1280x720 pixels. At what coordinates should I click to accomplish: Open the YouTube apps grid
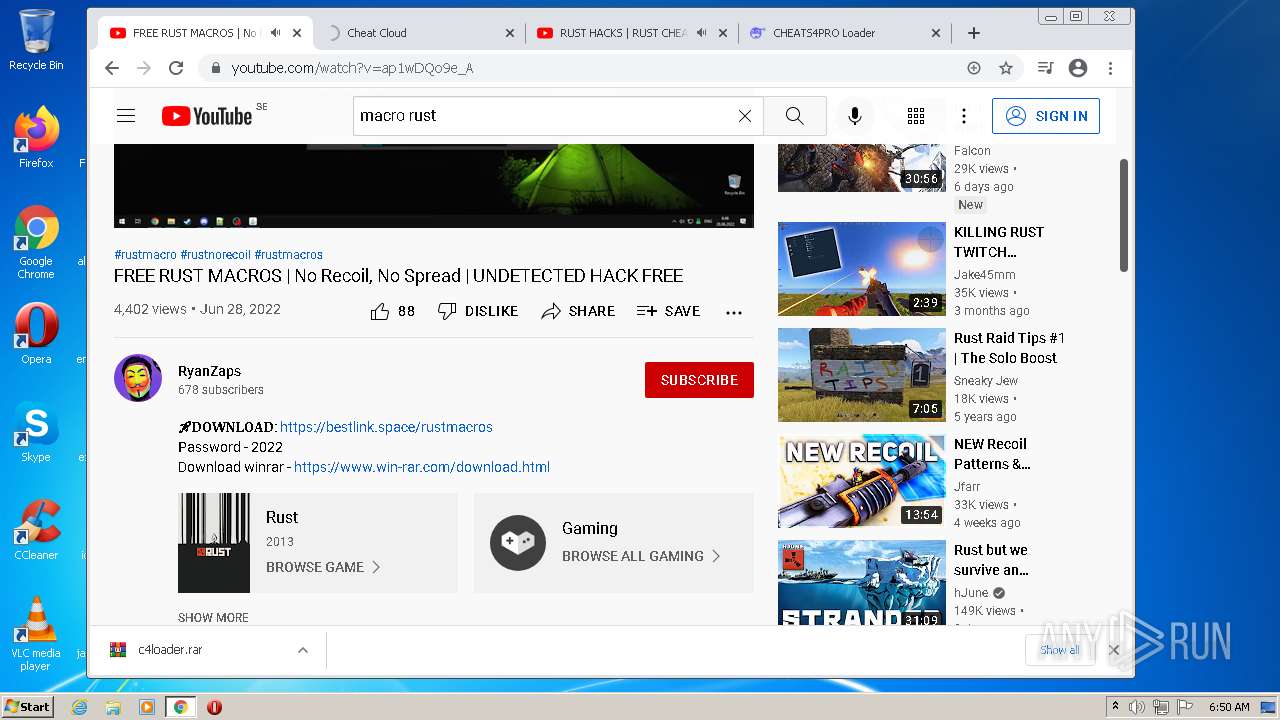click(916, 116)
